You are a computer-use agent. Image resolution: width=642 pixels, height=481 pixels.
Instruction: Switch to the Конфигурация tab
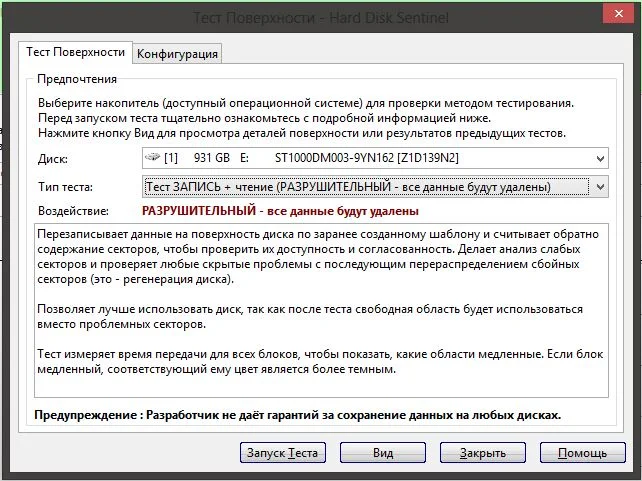click(177, 54)
